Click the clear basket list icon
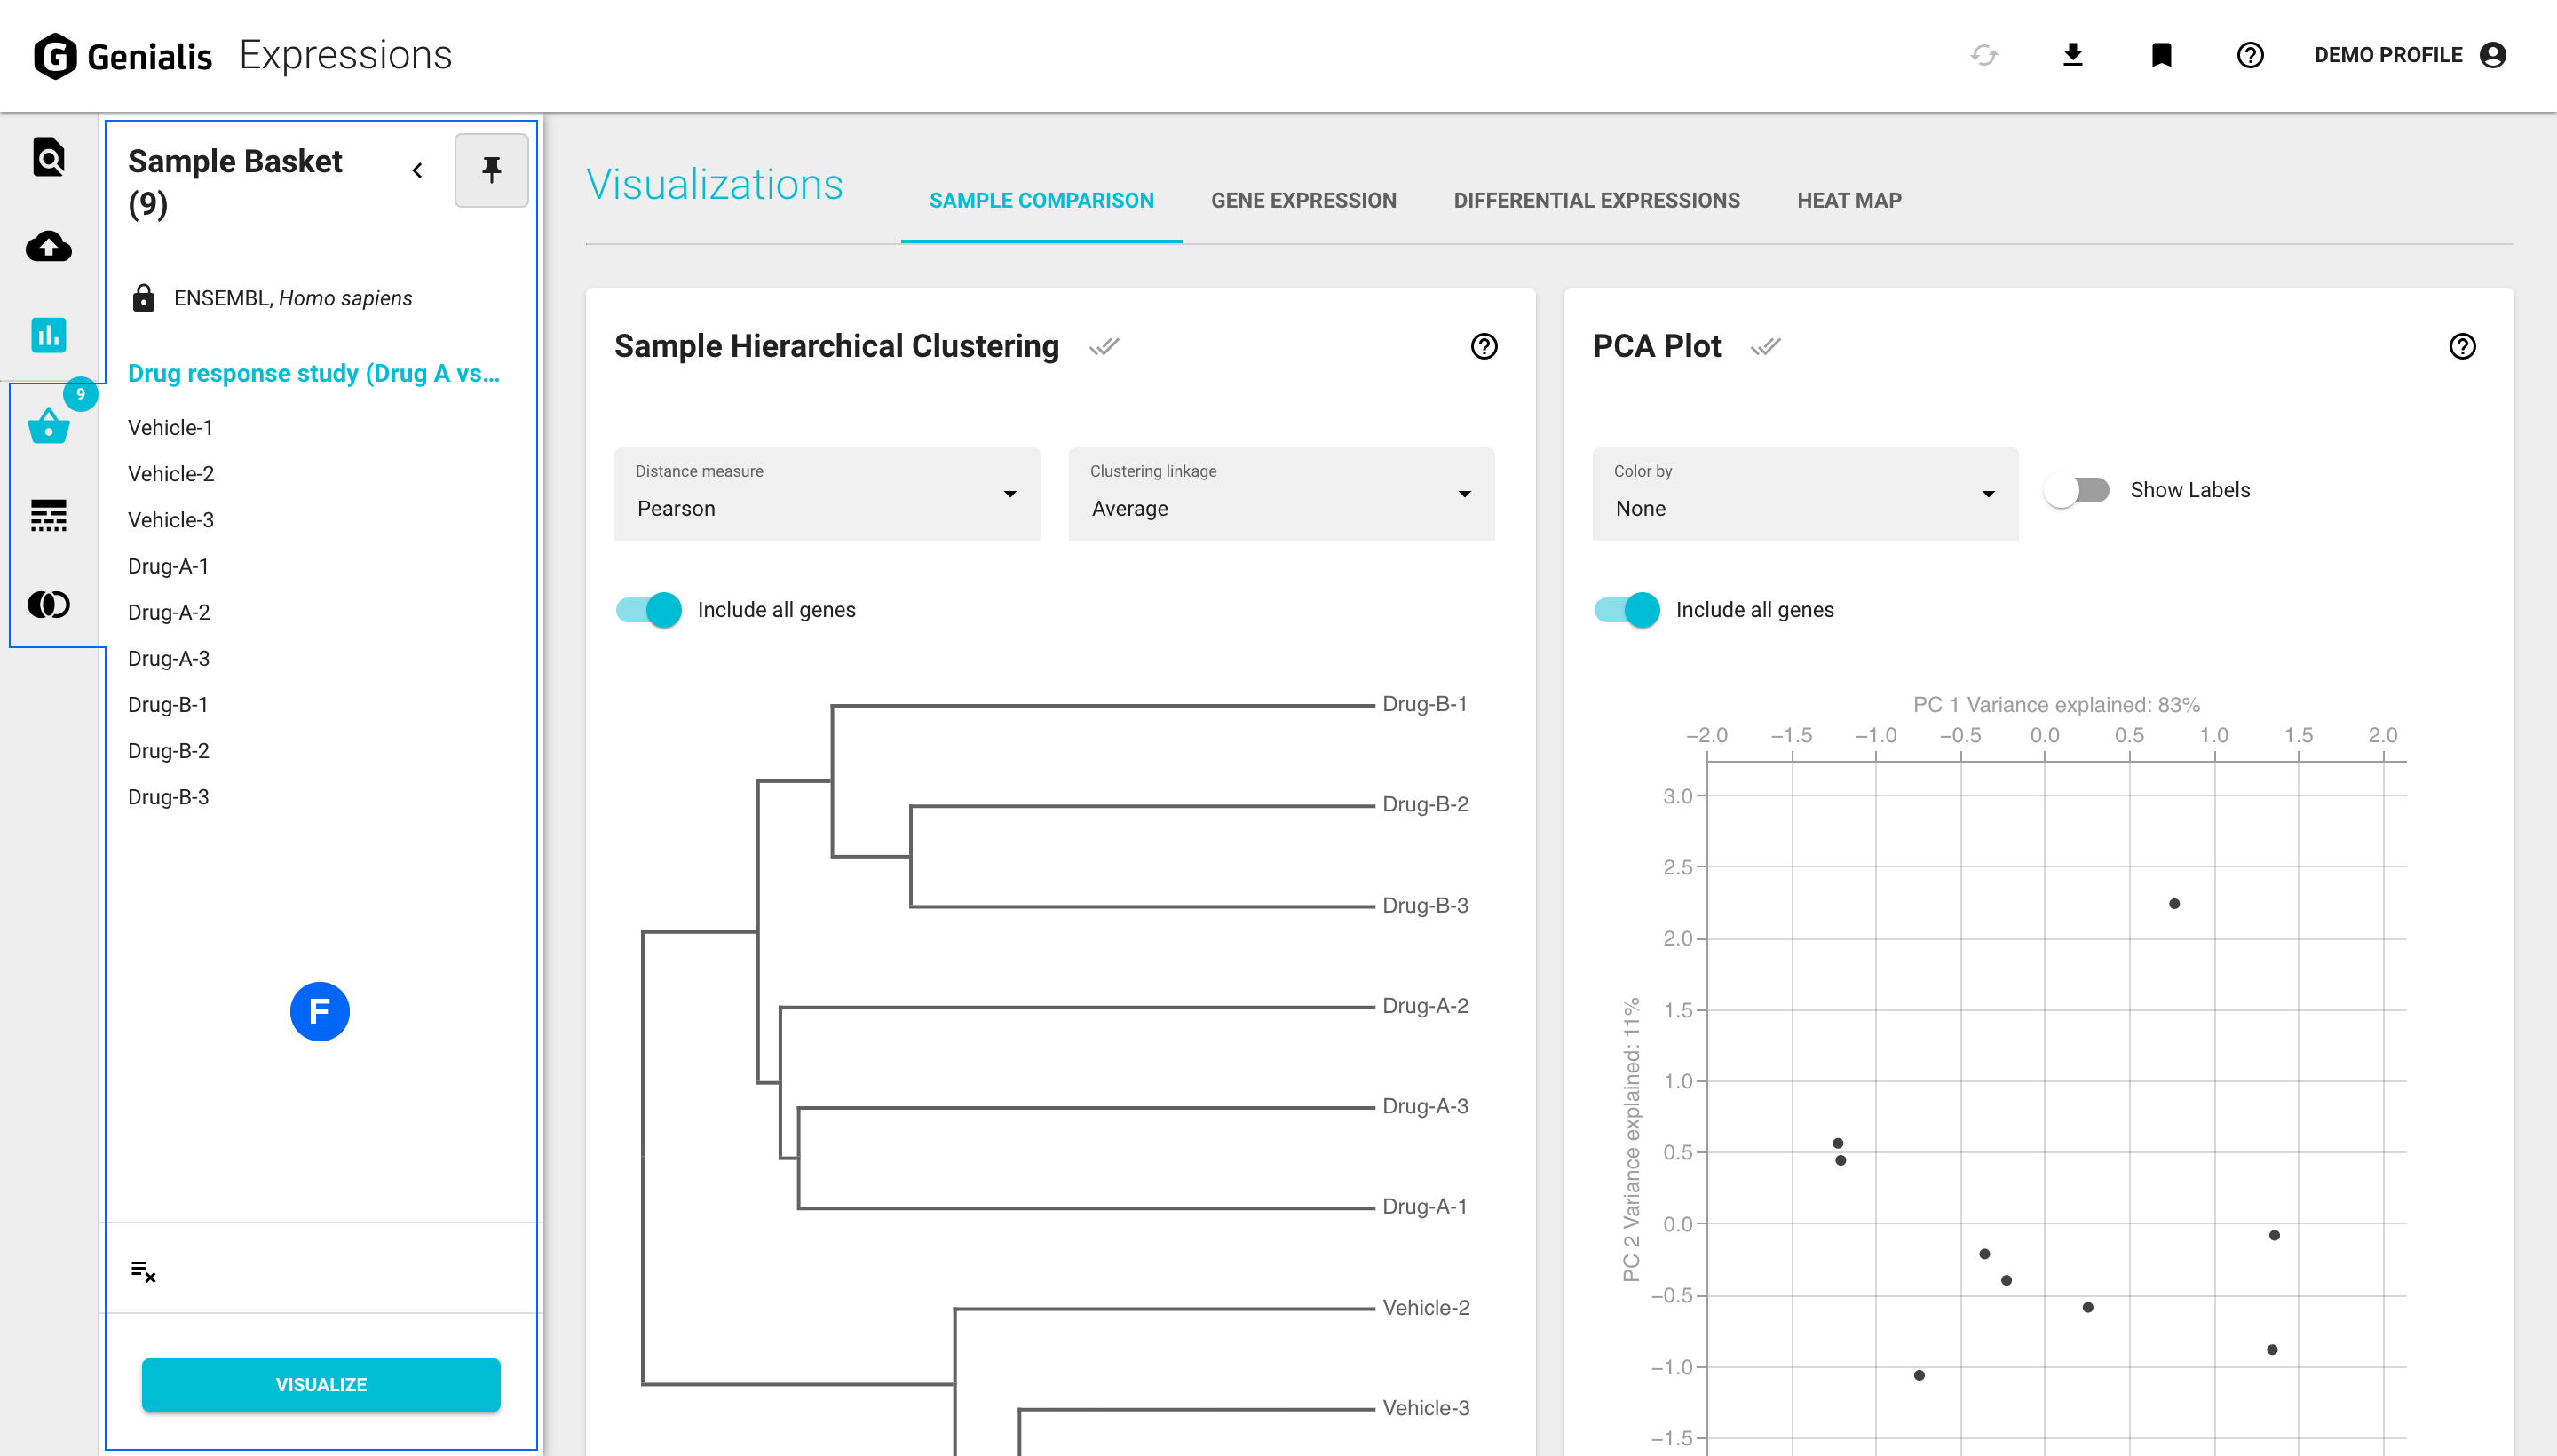 coord(143,1271)
